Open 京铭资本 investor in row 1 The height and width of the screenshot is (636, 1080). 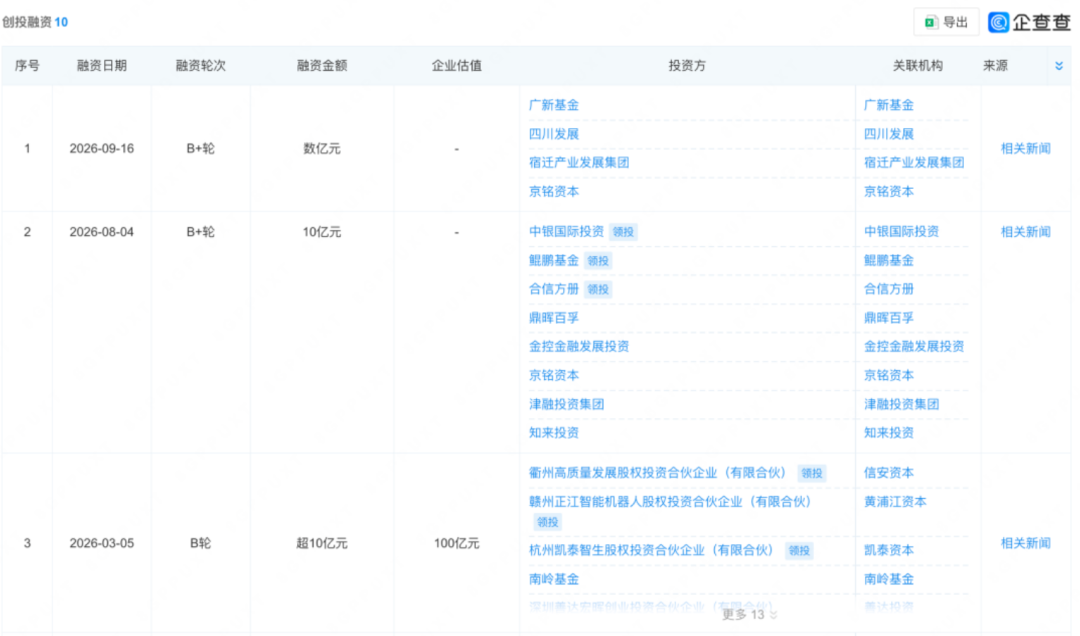coord(554,192)
